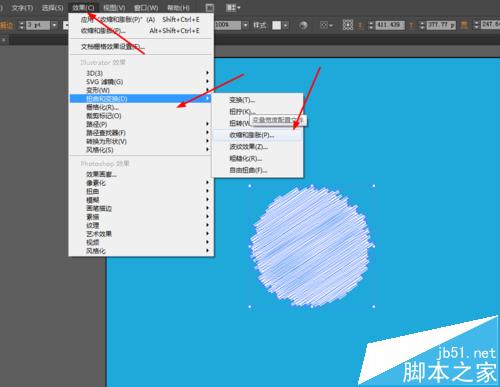Open the 窗口(W) menu

click(146, 7)
